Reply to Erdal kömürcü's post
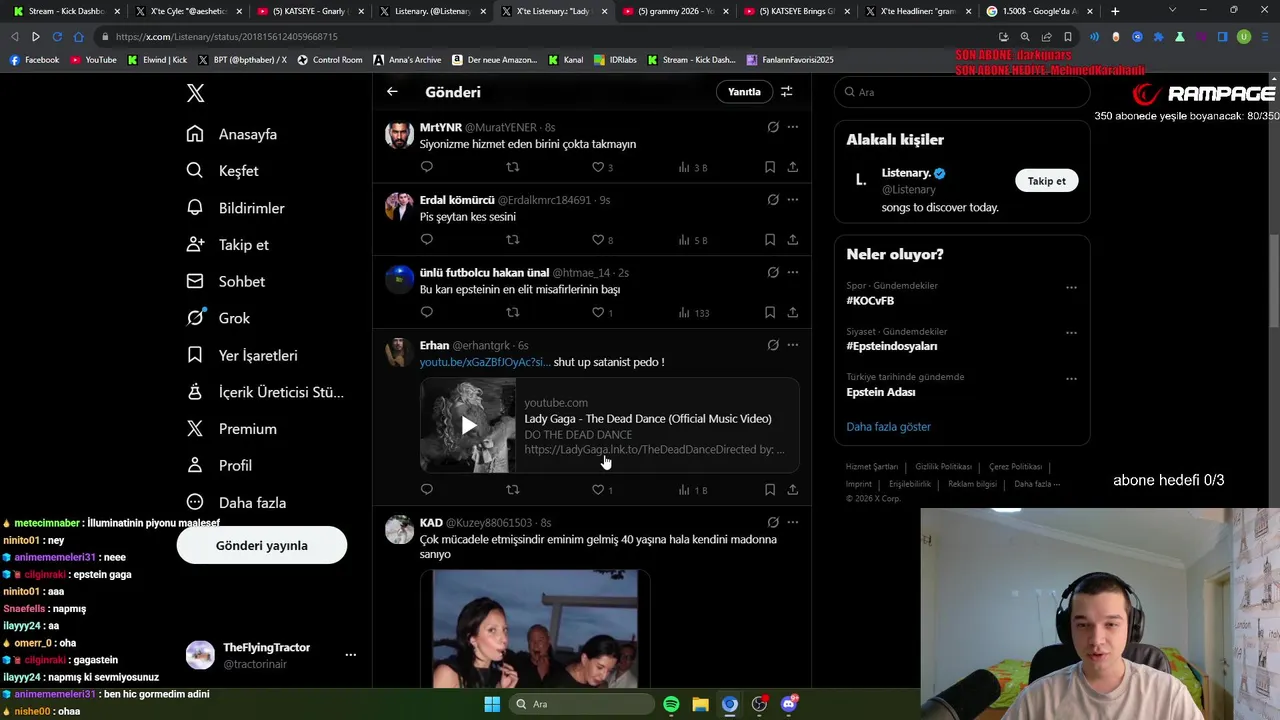The height and width of the screenshot is (720, 1280). [x=427, y=240]
